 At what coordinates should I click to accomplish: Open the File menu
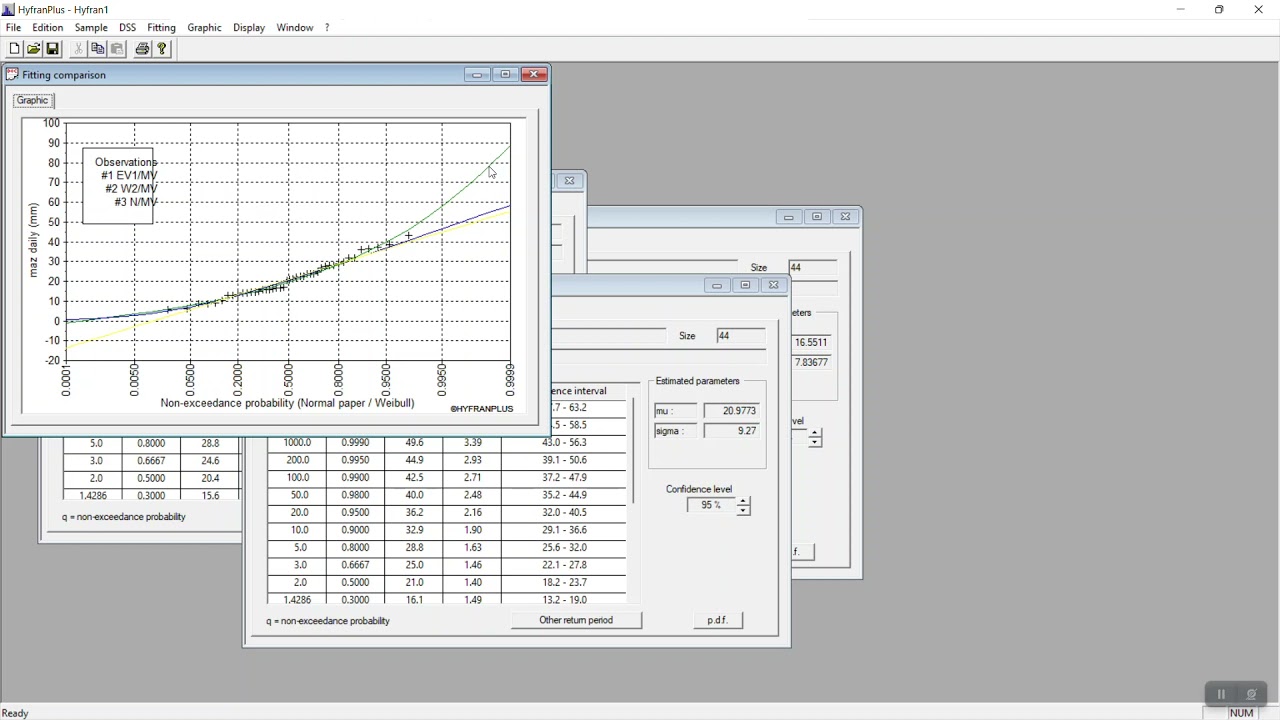coord(13,28)
